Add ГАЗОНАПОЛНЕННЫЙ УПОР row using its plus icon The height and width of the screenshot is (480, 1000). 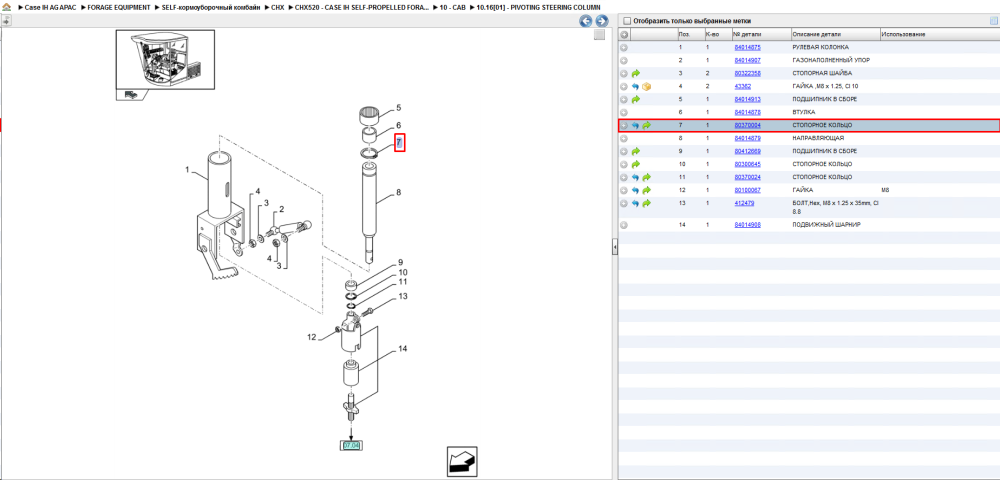tap(624, 61)
